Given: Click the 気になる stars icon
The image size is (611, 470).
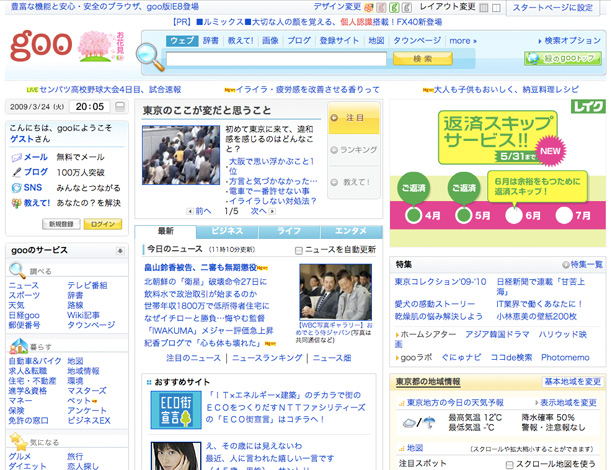Looking at the screenshot, I should (18, 441).
